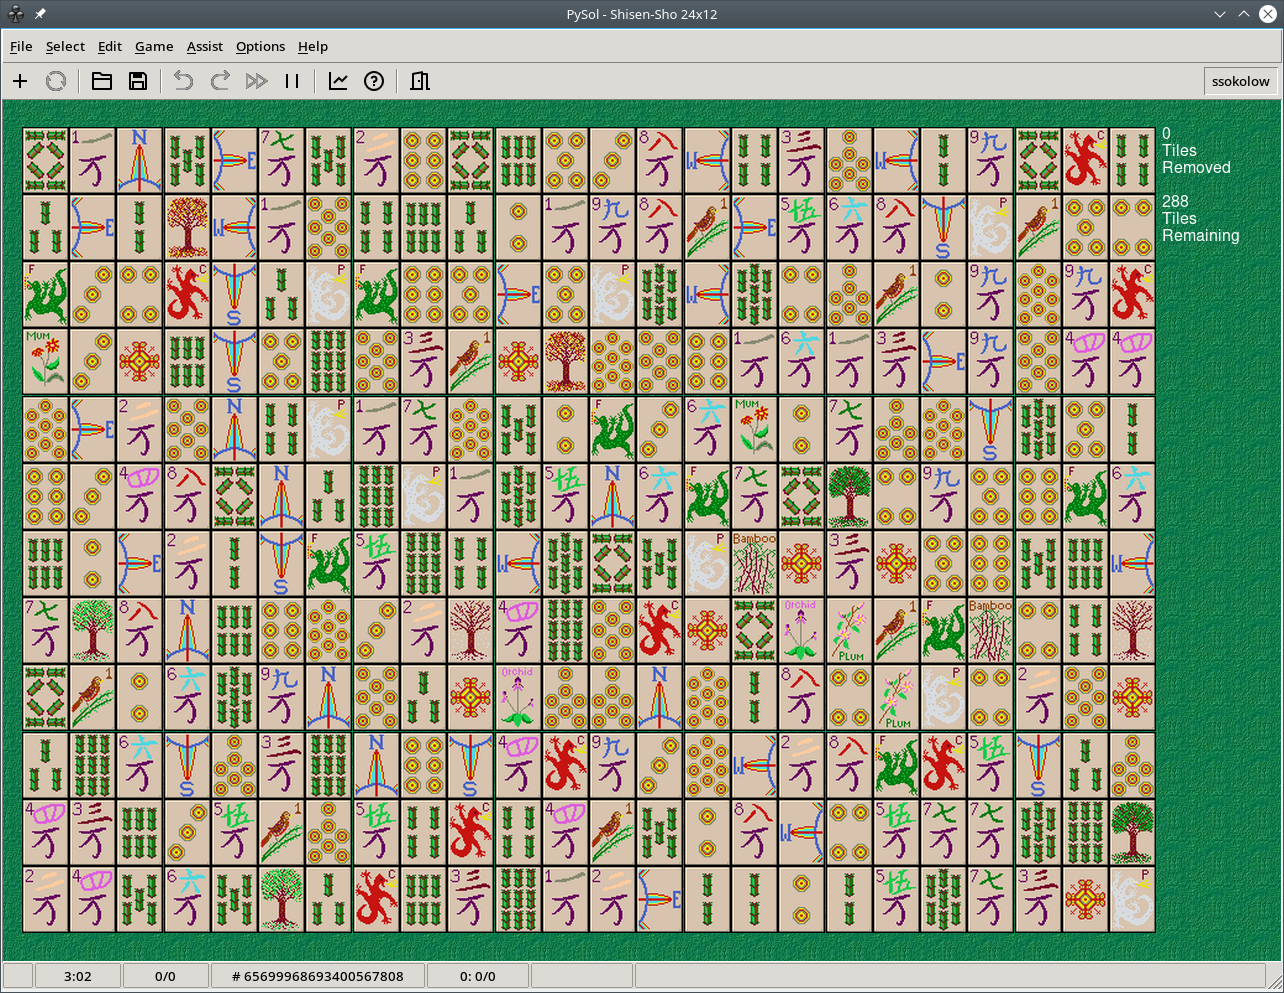Click the game number field in status bar
1284x993 pixels.
pyautogui.click(x=317, y=976)
